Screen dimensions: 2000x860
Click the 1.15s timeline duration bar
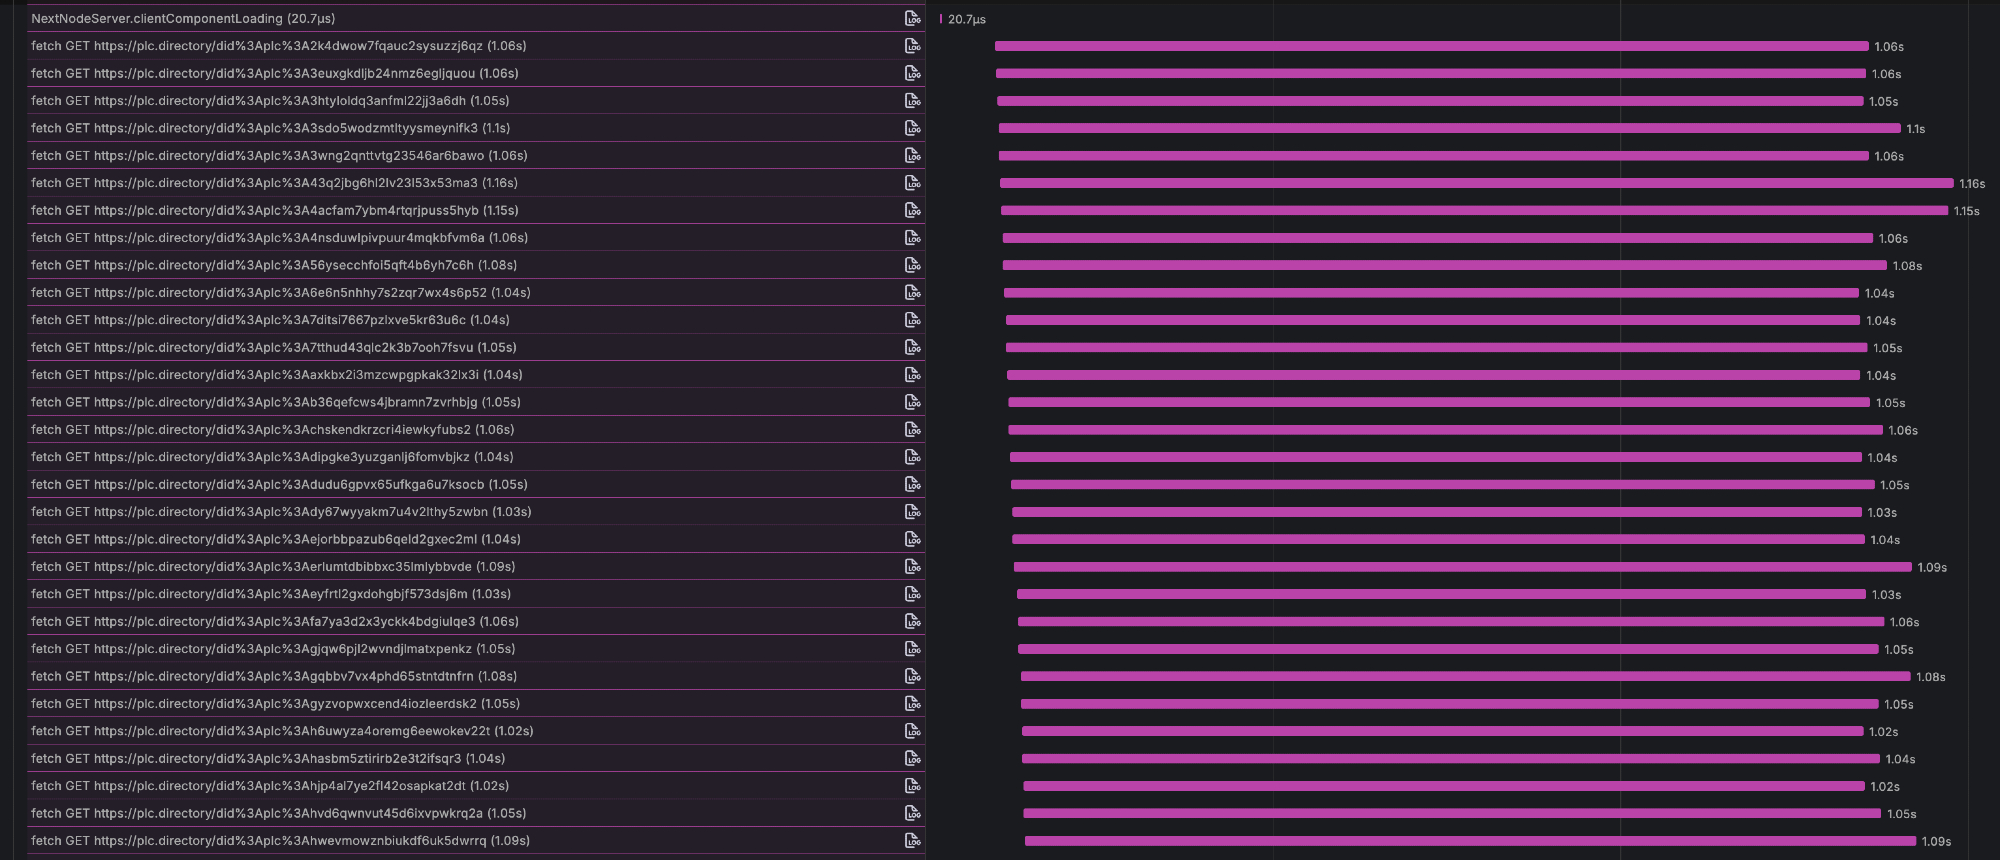pos(1474,210)
